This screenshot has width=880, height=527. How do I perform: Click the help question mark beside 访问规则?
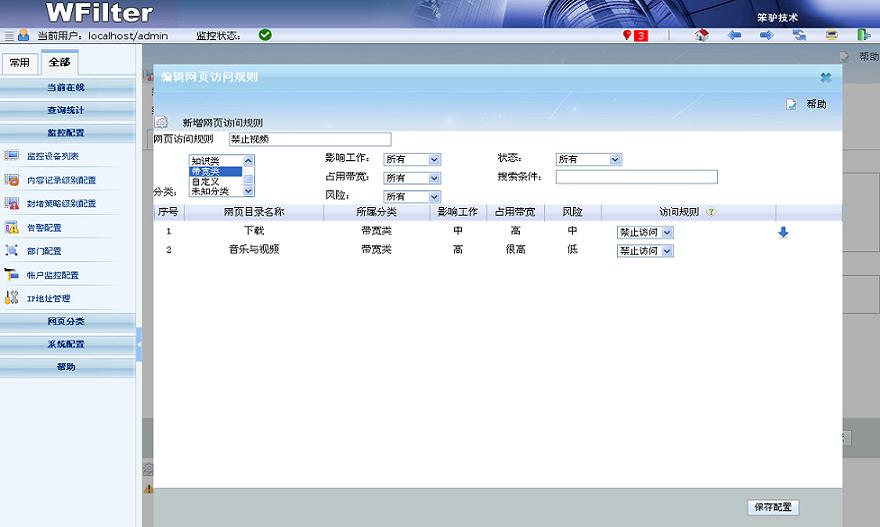[711, 212]
